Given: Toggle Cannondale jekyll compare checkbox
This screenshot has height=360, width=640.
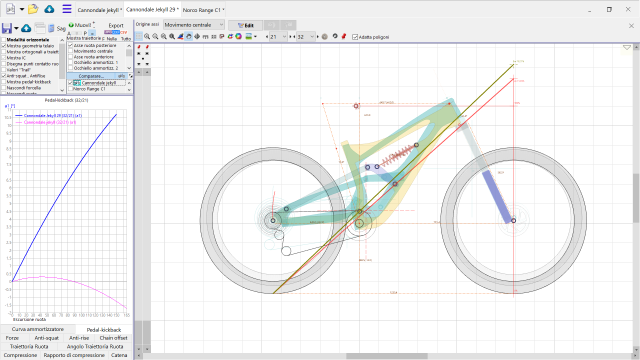Looking at the screenshot, I should click(x=71, y=83).
